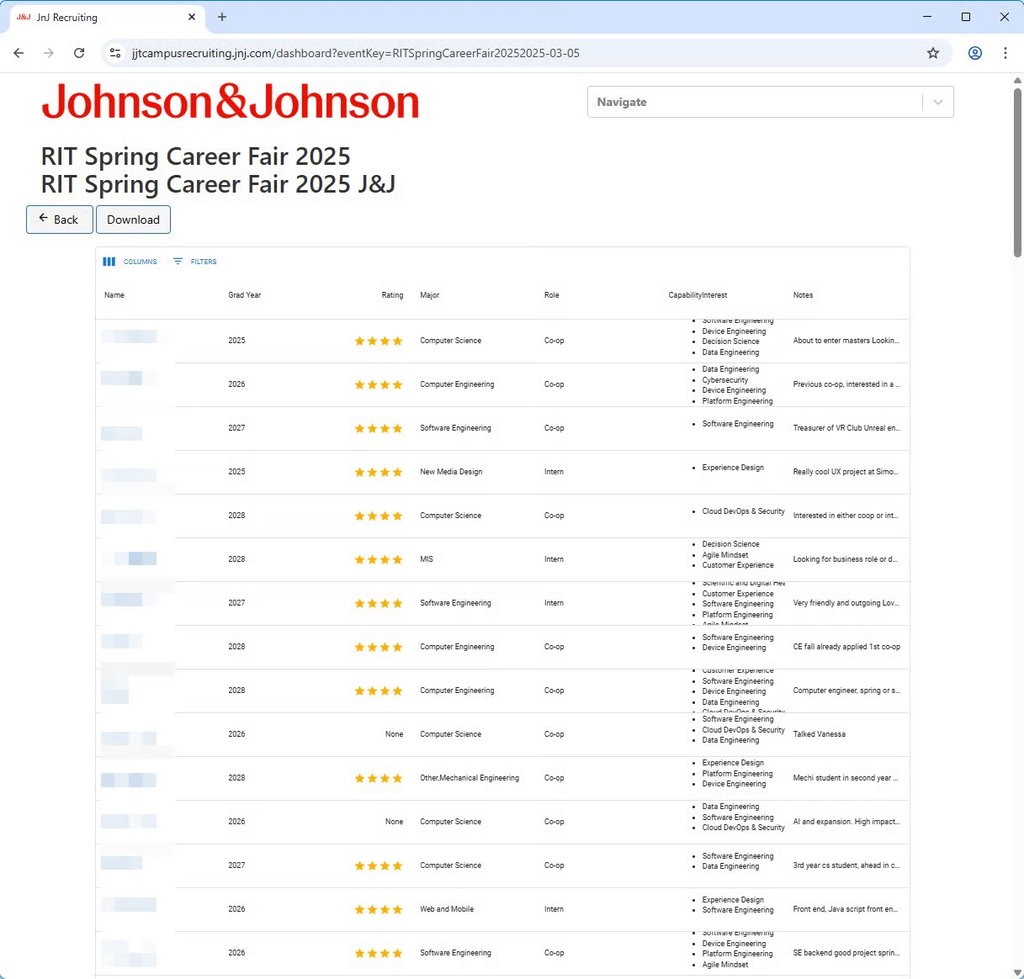
Task: Click 'Web and Mobile' major cell
Action: (x=447, y=909)
